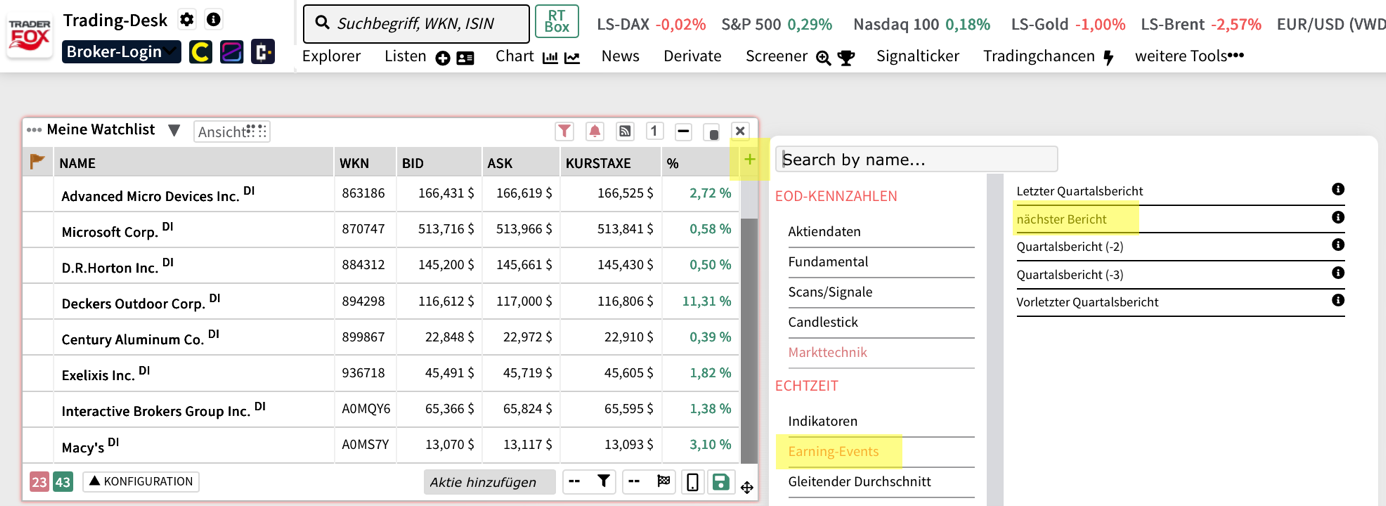Open the checkered flag selector

click(x=649, y=481)
